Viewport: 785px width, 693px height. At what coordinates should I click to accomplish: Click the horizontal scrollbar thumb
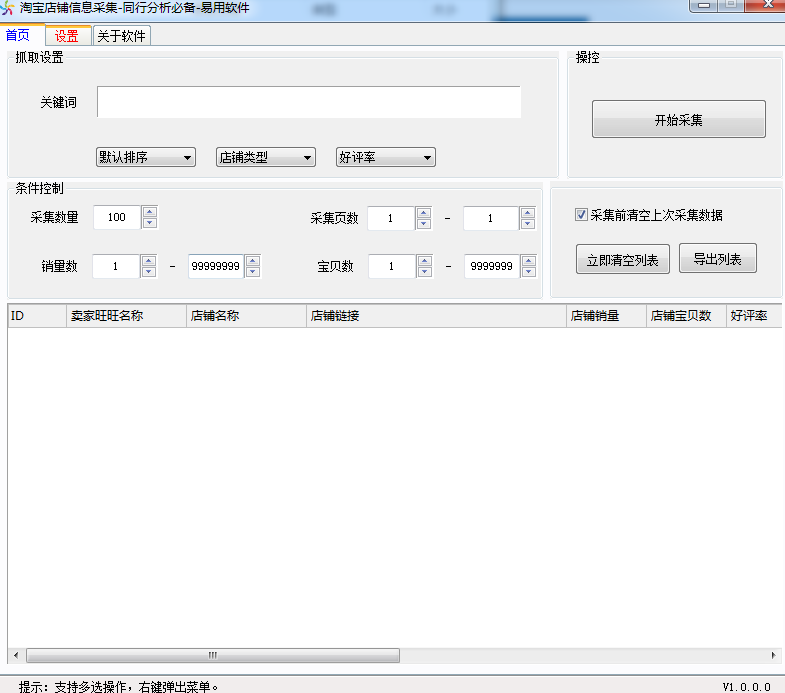click(213, 655)
